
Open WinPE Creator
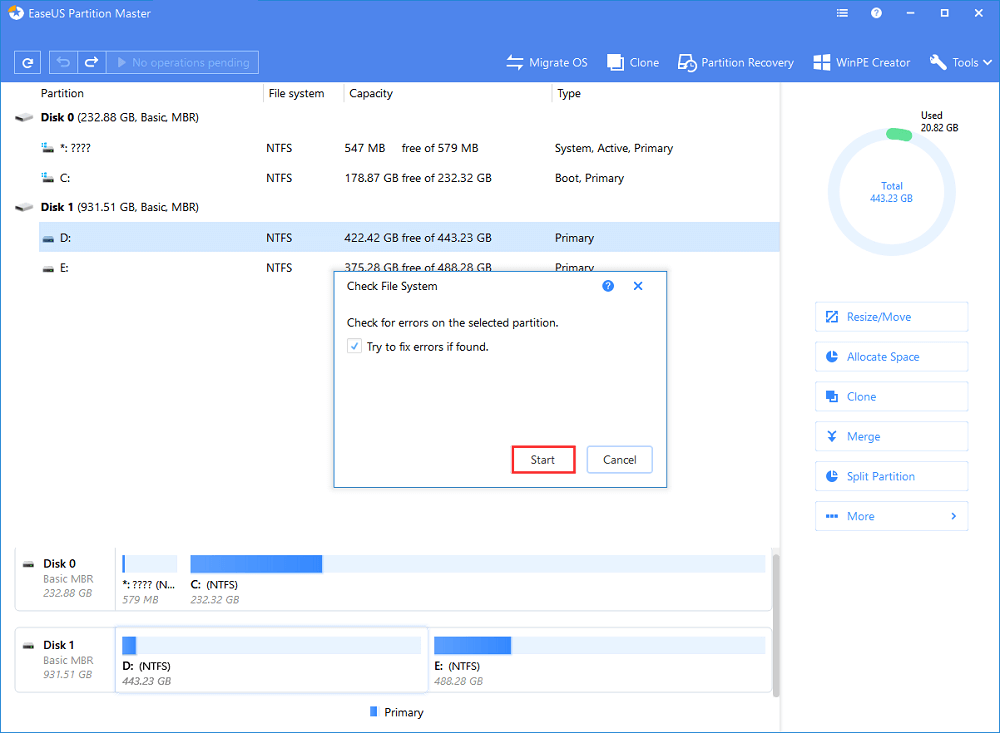pyautogui.click(x=861, y=62)
